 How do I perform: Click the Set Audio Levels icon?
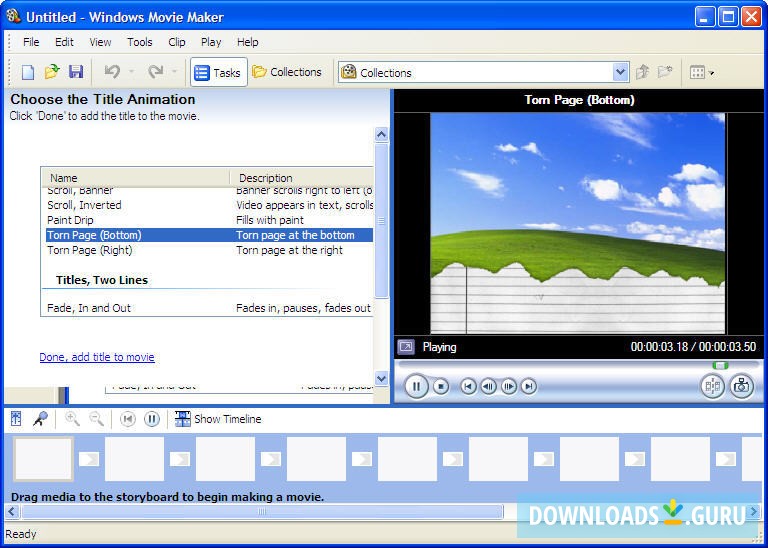click(x=16, y=419)
